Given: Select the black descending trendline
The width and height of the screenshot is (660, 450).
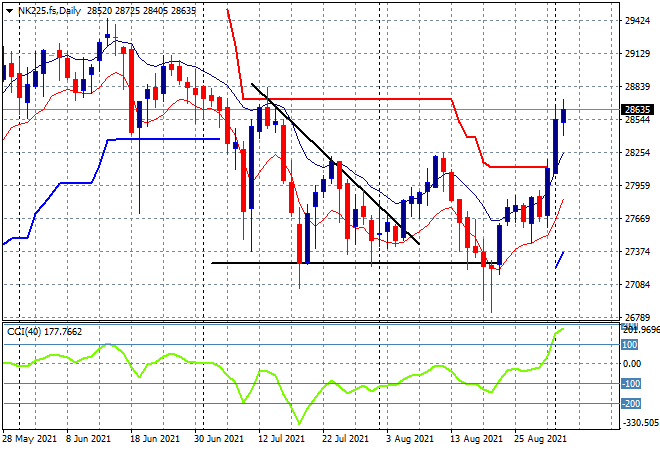Looking at the screenshot, I should coord(335,164).
